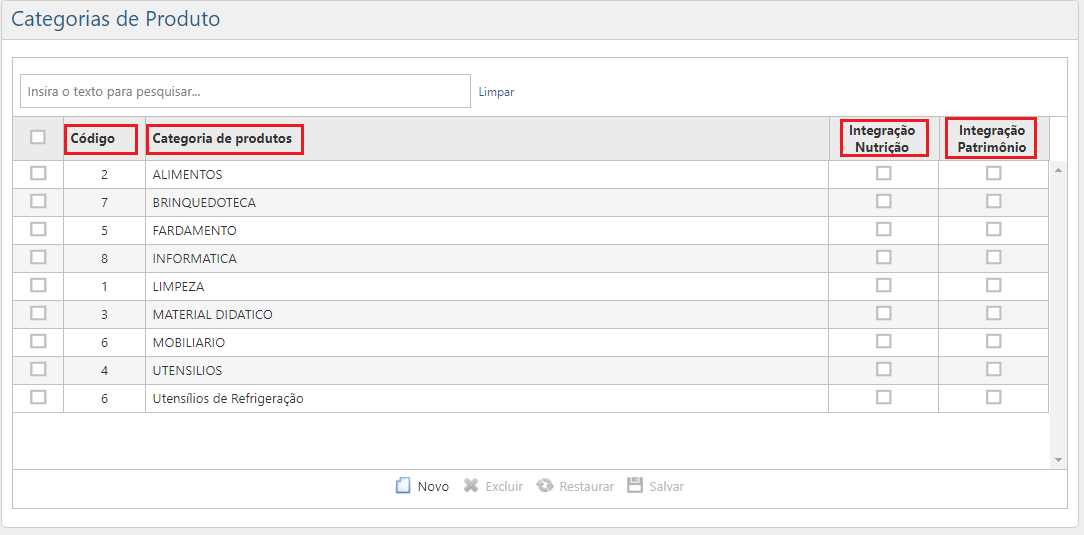Click the Restaurar refresh icon

(545, 486)
